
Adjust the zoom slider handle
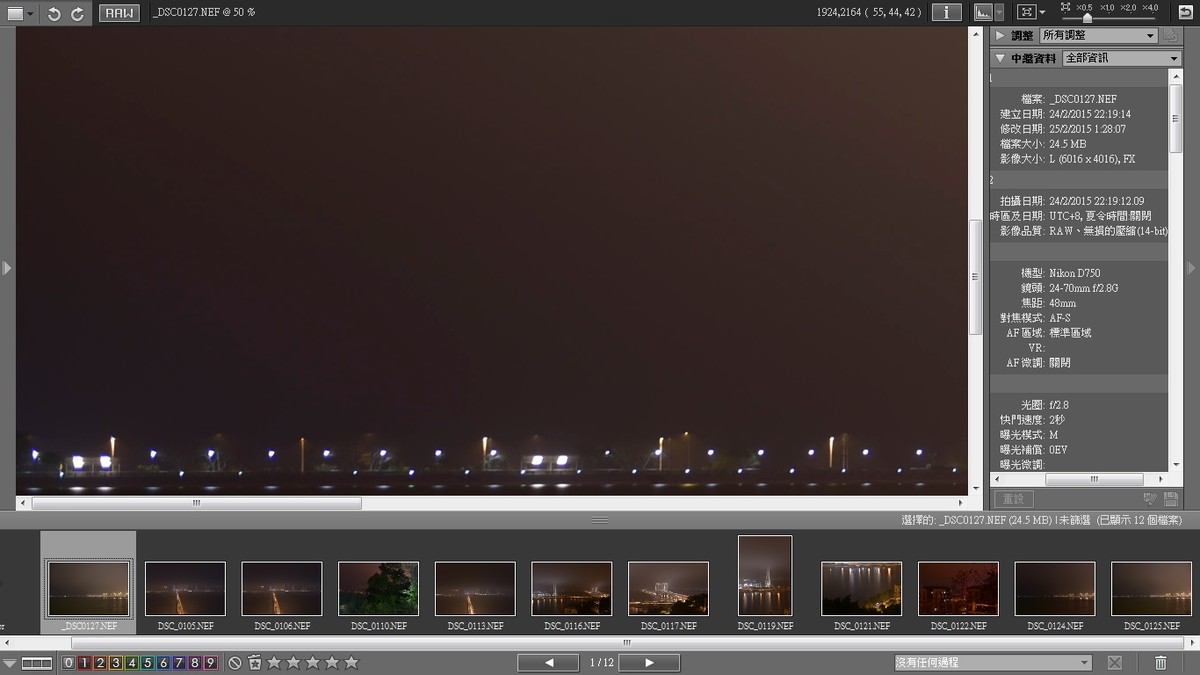click(x=1087, y=18)
